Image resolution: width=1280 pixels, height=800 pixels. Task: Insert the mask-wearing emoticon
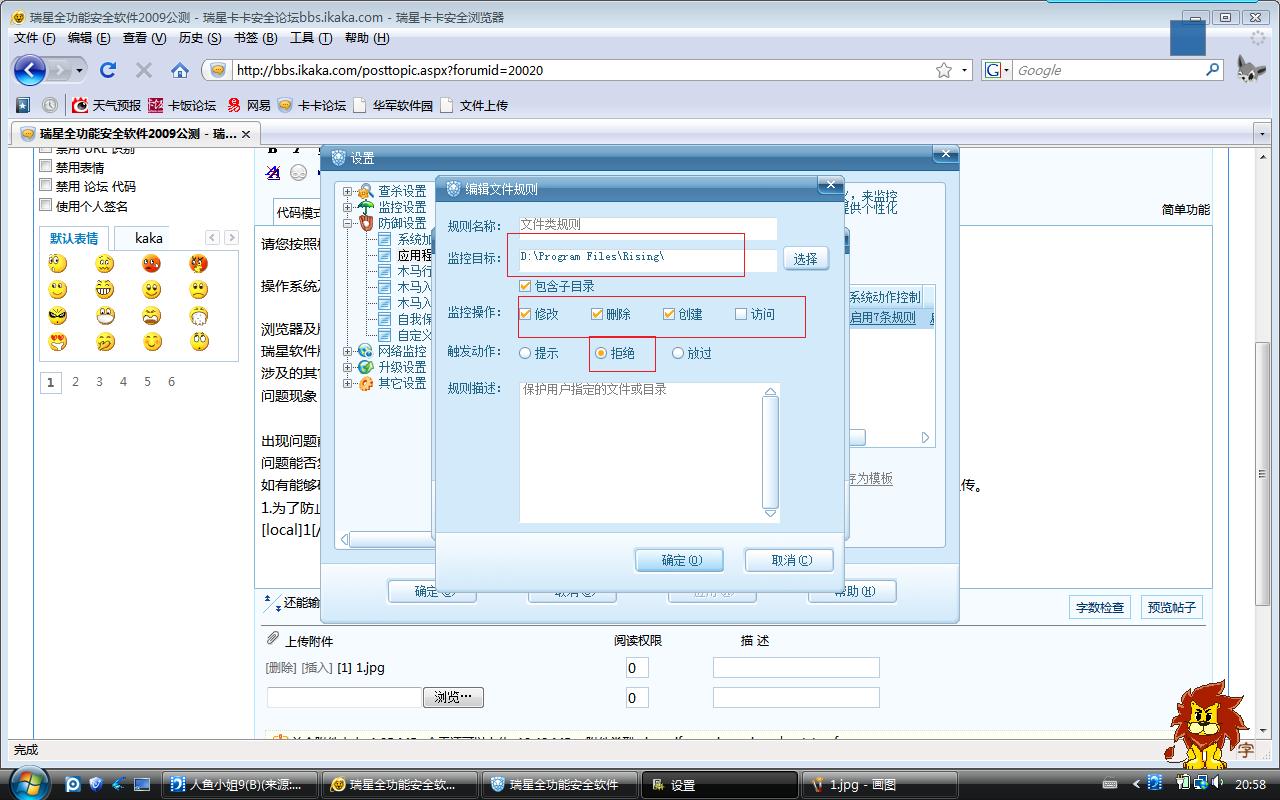point(105,316)
